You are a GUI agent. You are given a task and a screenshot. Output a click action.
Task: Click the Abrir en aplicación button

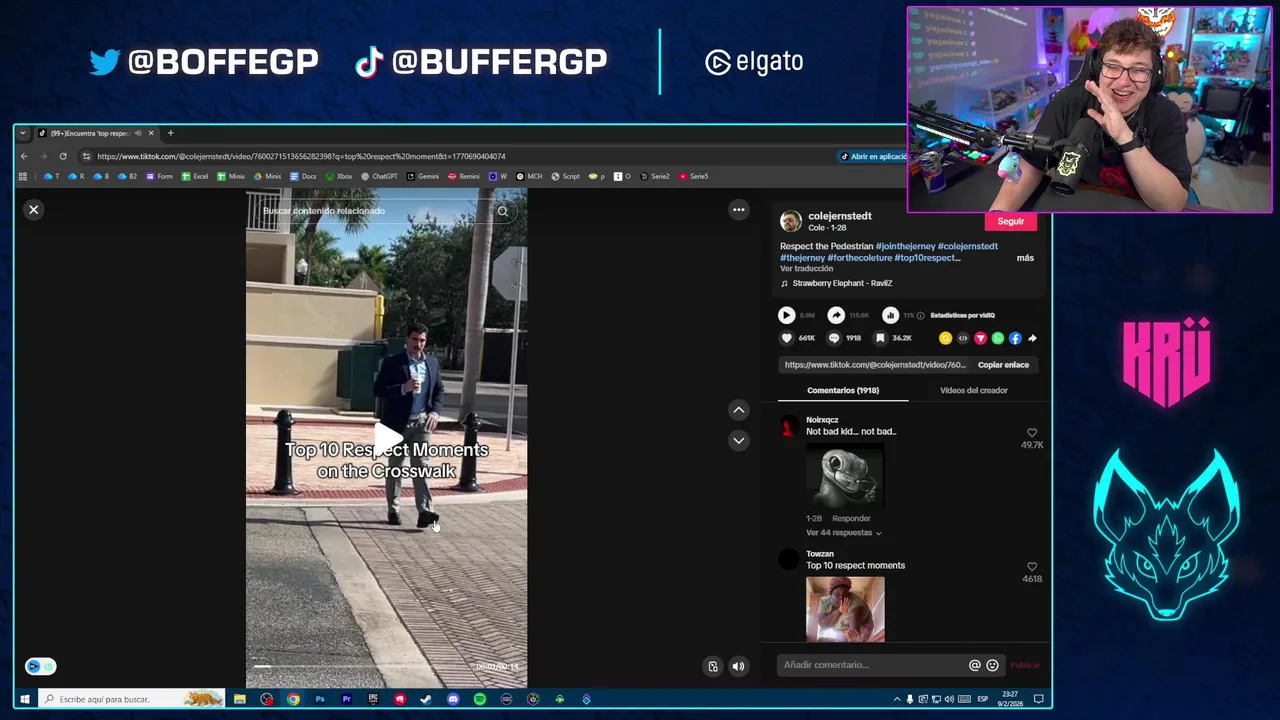[x=873, y=156]
